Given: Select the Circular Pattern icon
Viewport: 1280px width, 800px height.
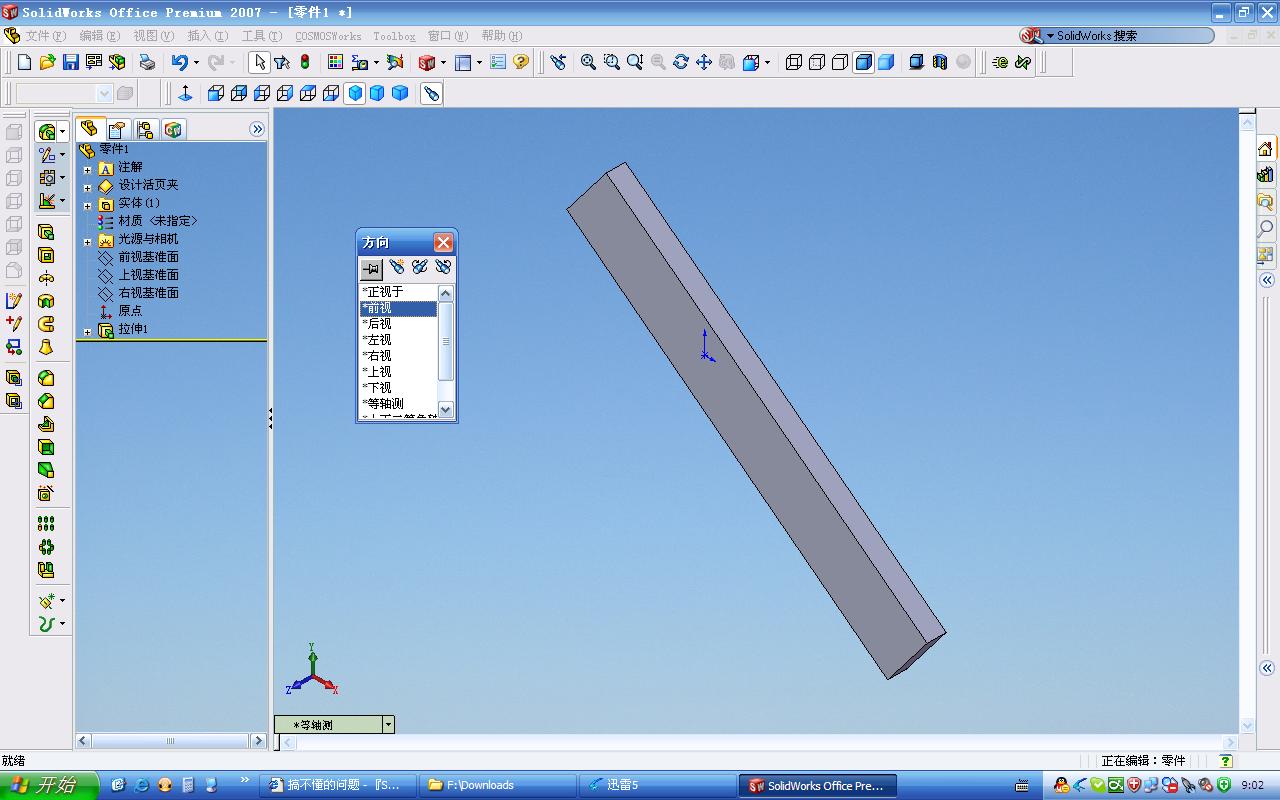Looking at the screenshot, I should coord(46,546).
